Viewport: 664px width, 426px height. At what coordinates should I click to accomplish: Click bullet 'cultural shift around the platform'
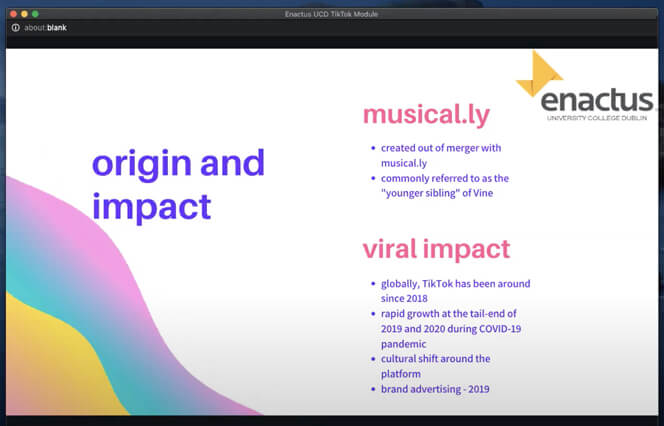click(431, 366)
